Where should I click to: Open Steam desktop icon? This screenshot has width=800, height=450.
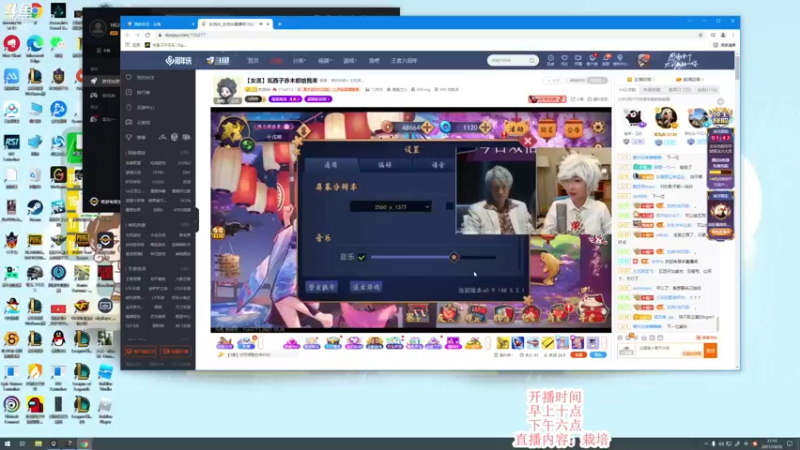coord(35,209)
